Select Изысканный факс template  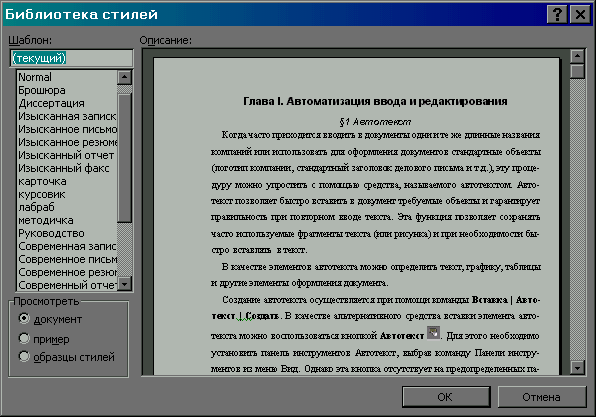click(x=64, y=168)
